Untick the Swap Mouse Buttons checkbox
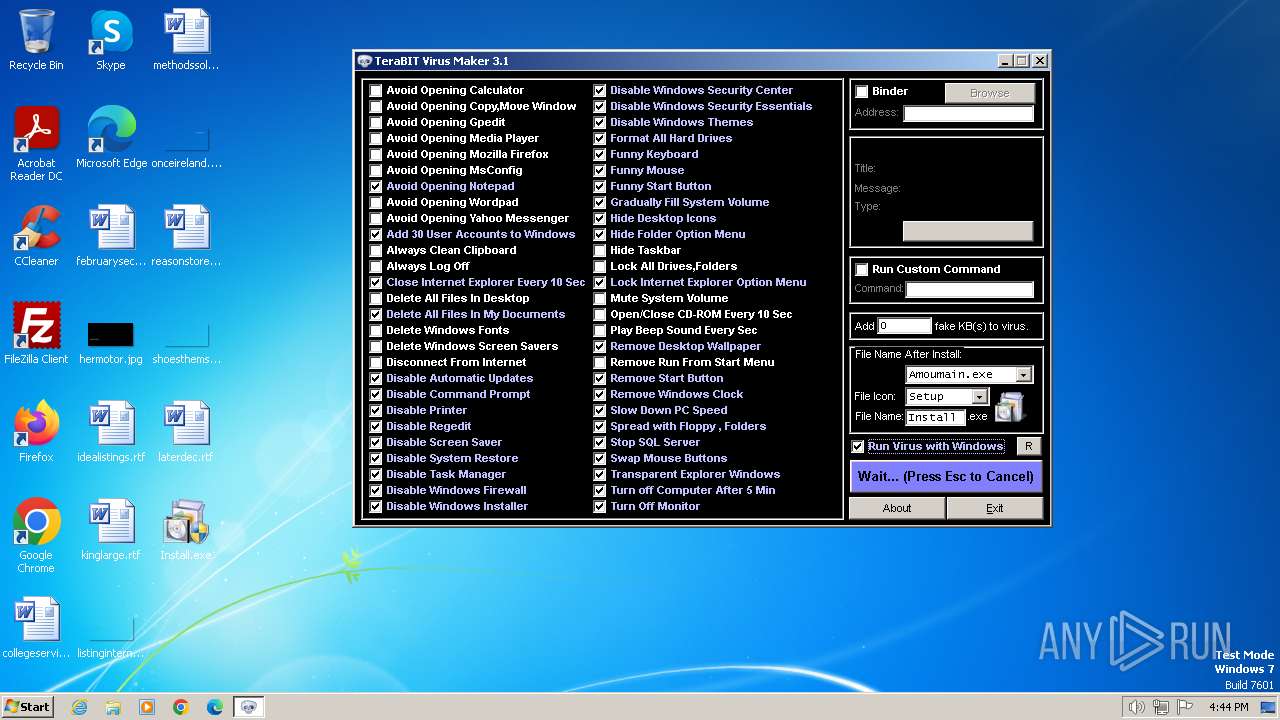The height and width of the screenshot is (720, 1280). pos(600,458)
